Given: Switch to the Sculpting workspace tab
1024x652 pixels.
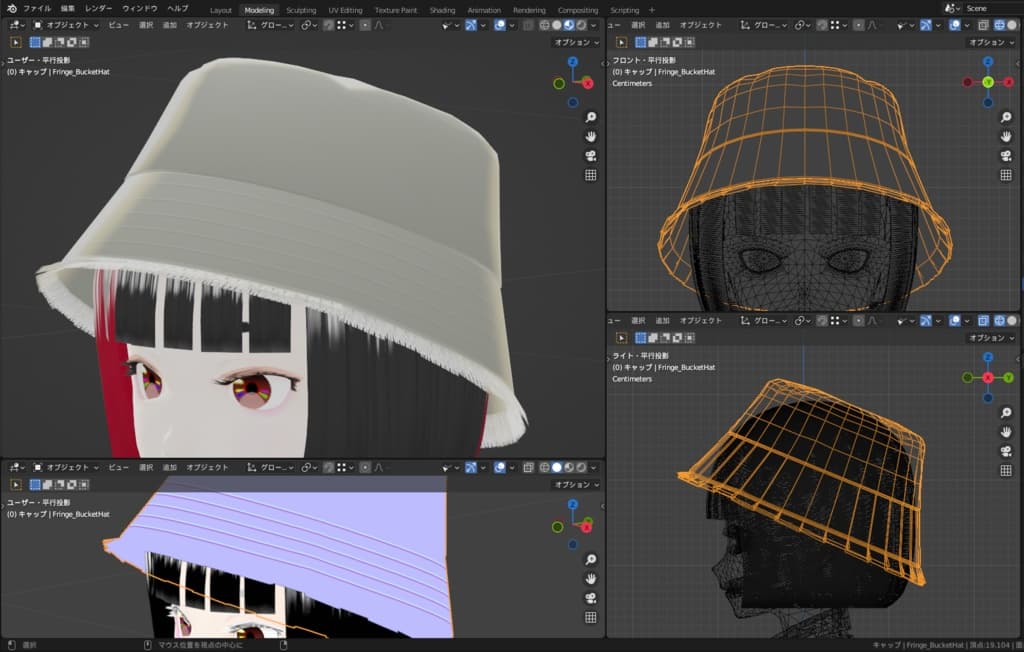Looking at the screenshot, I should click(301, 10).
